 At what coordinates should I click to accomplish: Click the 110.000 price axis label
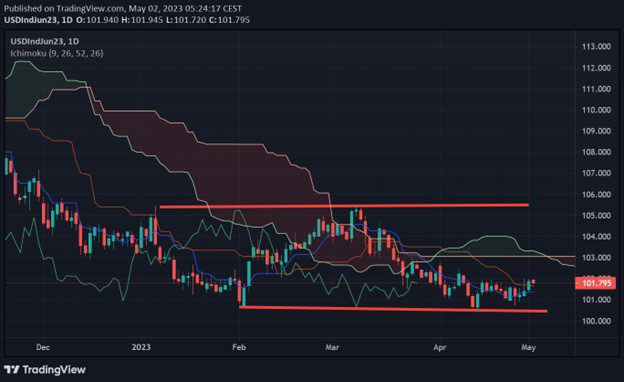pos(596,110)
